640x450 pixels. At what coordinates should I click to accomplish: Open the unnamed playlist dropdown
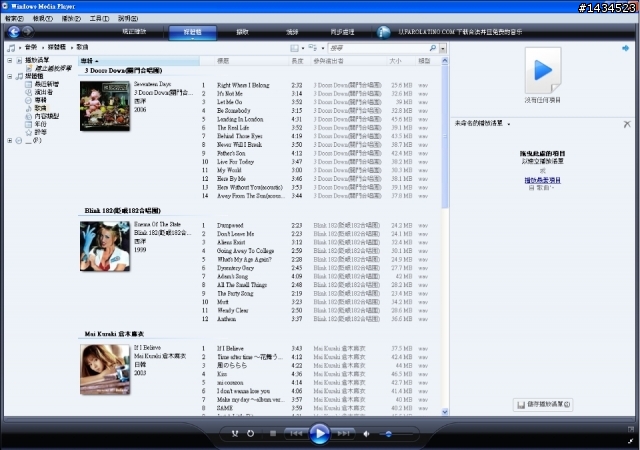509,124
